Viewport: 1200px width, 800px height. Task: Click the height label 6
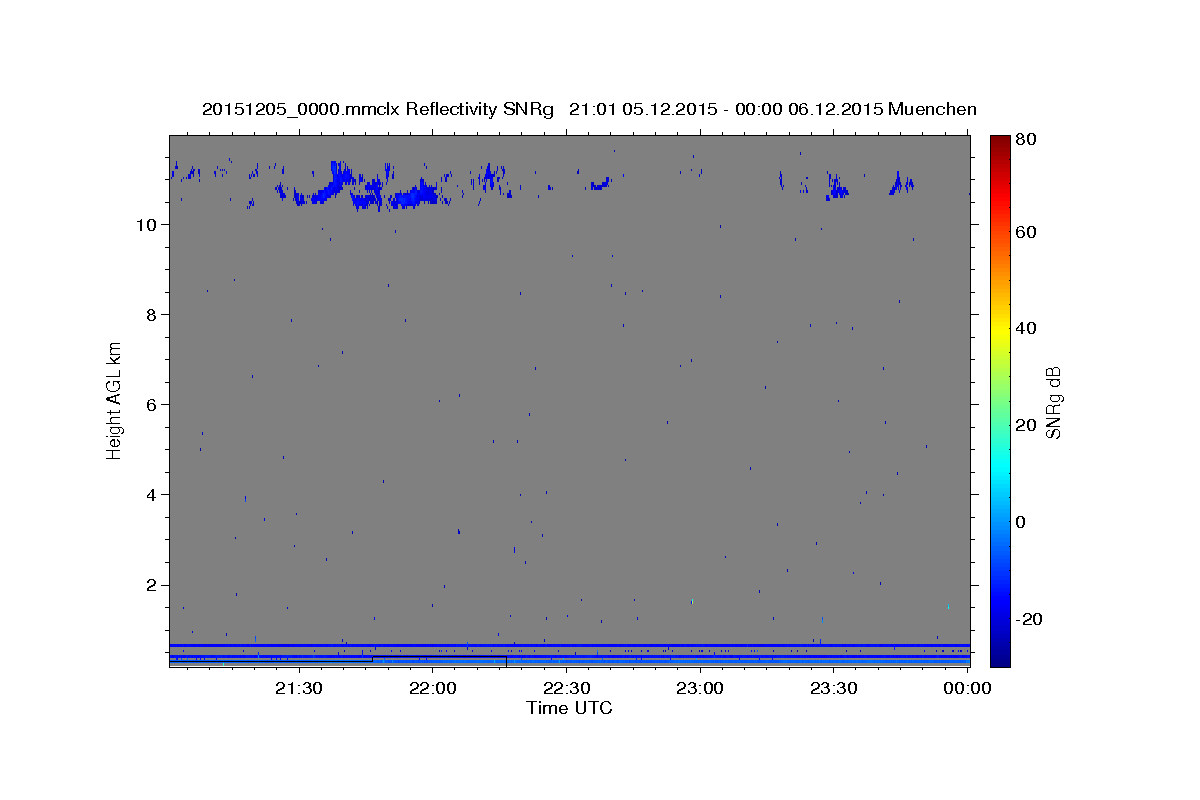point(153,405)
